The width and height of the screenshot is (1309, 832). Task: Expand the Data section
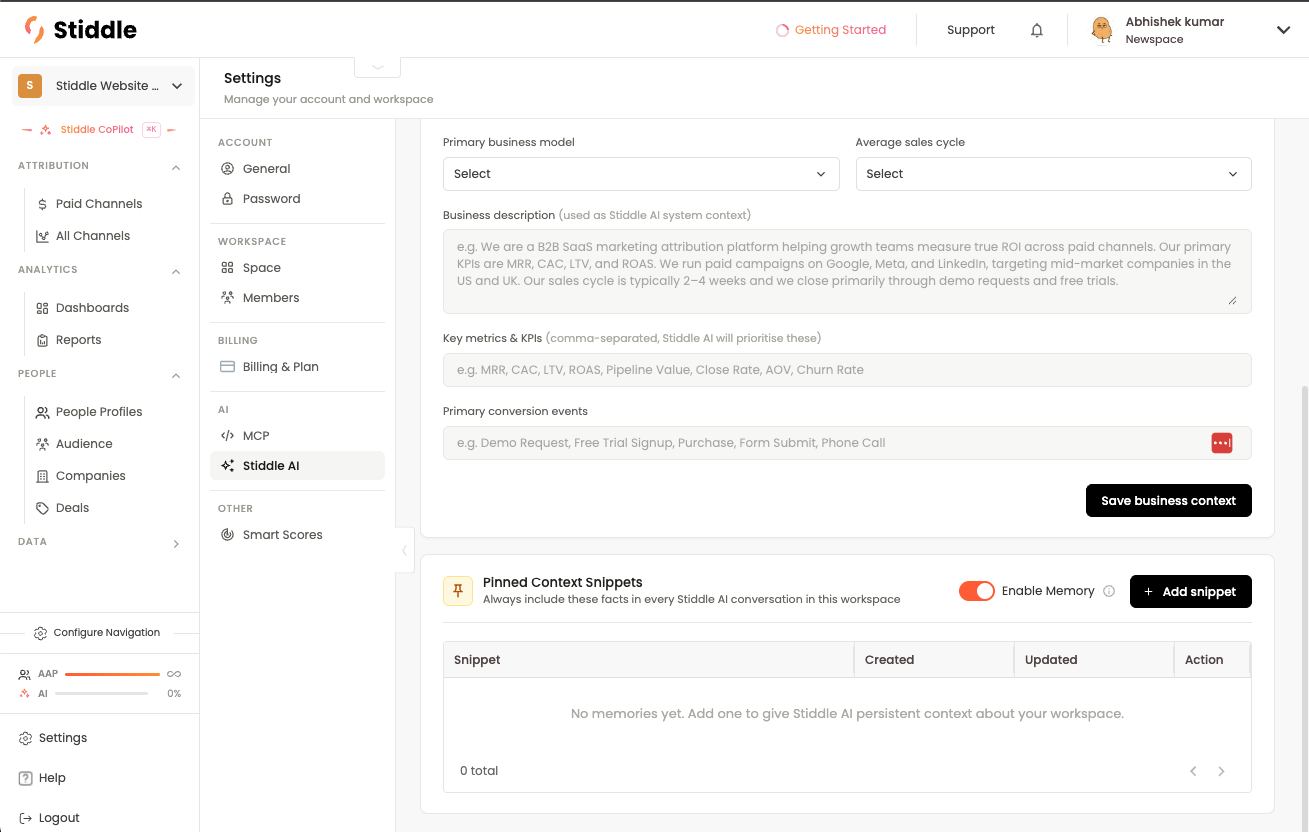(176, 543)
